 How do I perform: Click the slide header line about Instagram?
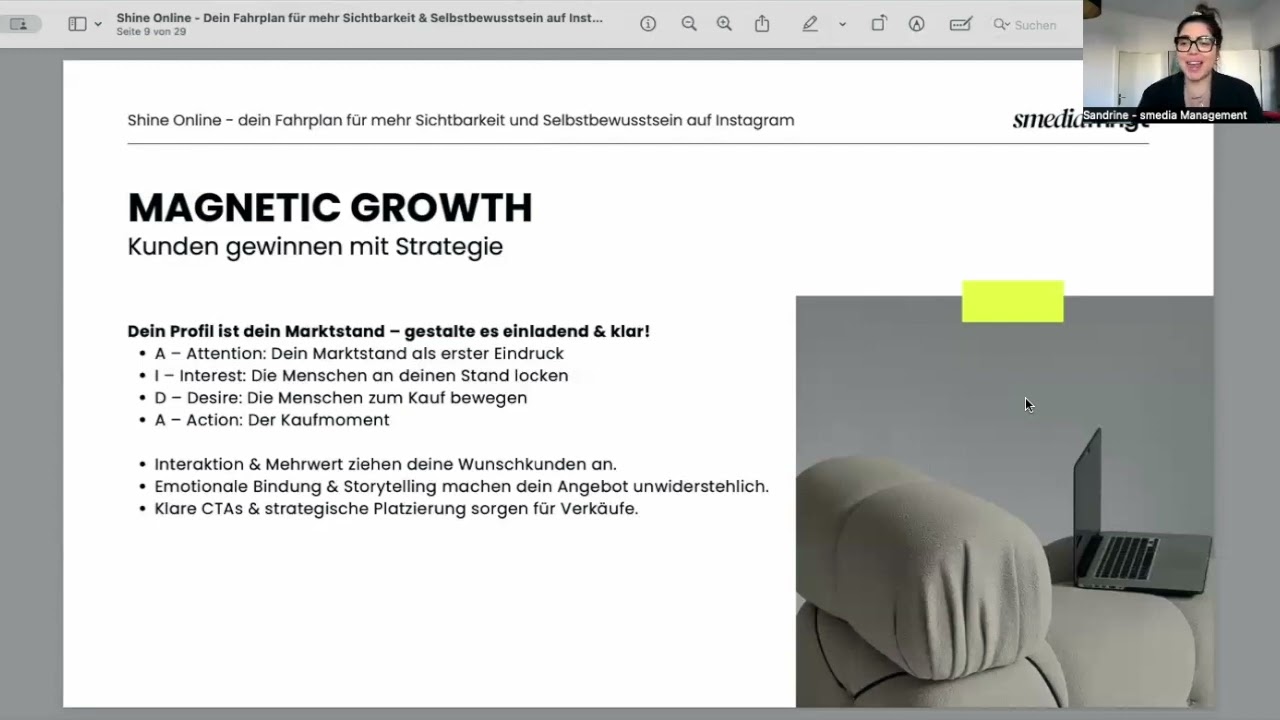click(x=461, y=120)
